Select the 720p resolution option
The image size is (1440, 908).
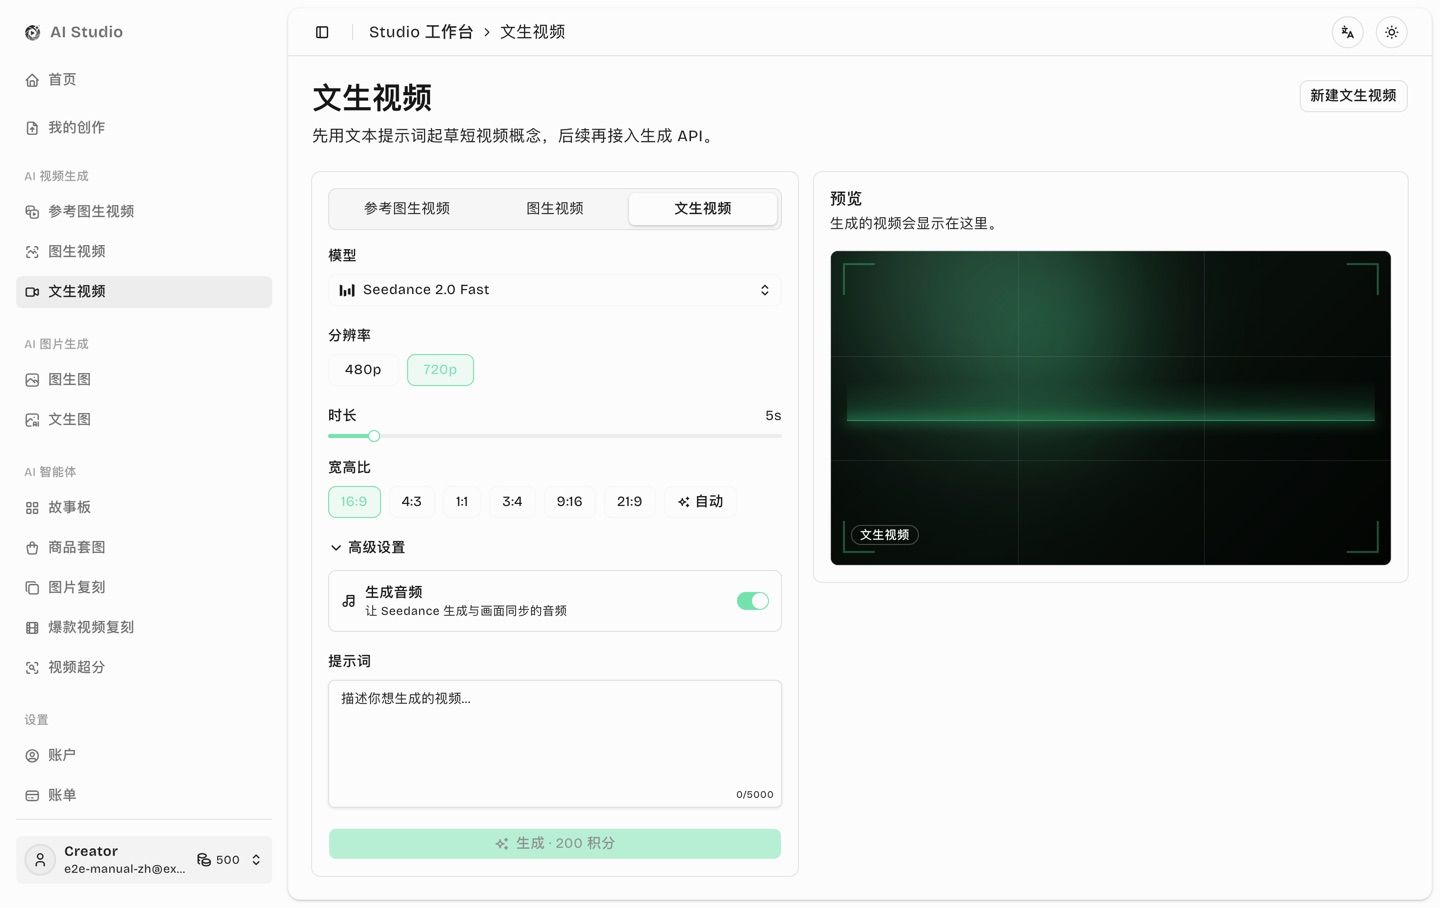tap(440, 370)
